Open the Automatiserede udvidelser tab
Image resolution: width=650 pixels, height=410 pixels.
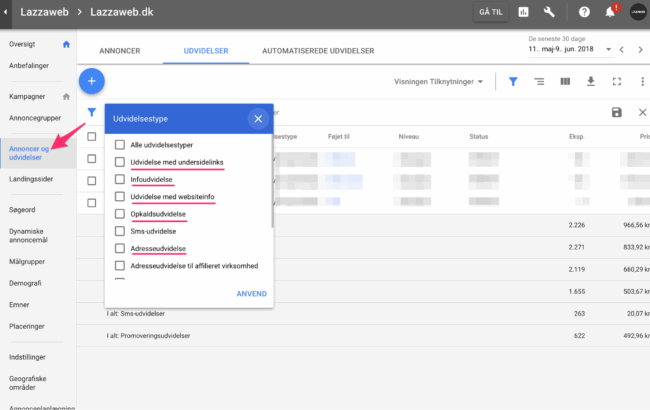tap(317, 49)
